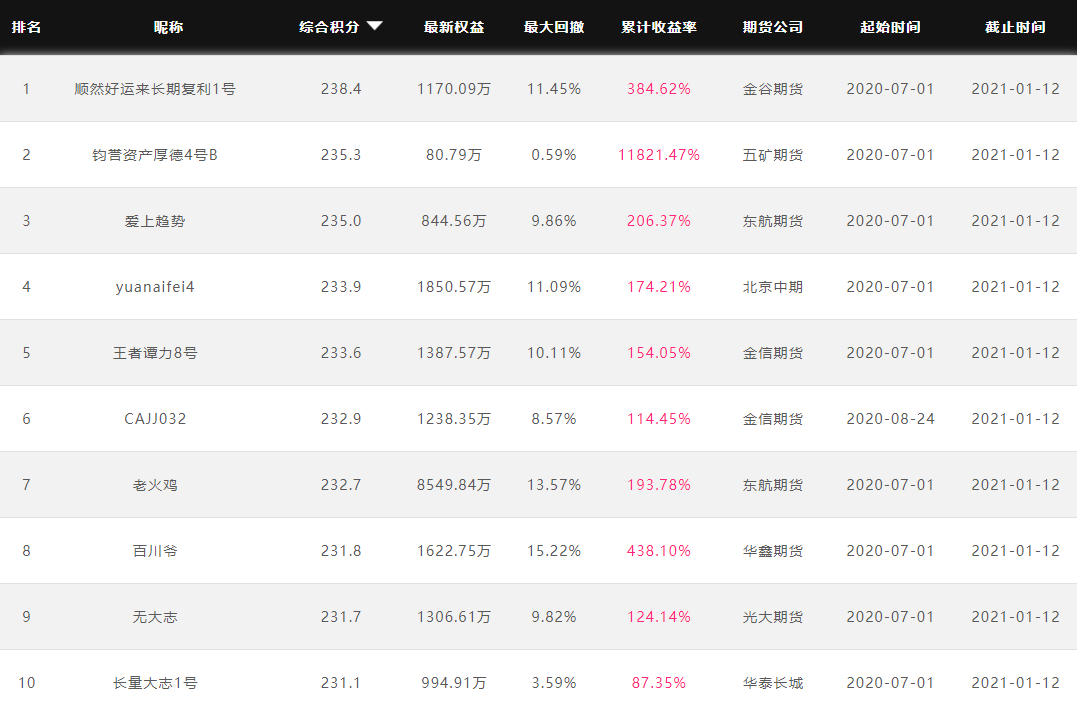This screenshot has height=711, width=1077.
Task: Click score value 235.0
Action: pyautogui.click(x=341, y=221)
